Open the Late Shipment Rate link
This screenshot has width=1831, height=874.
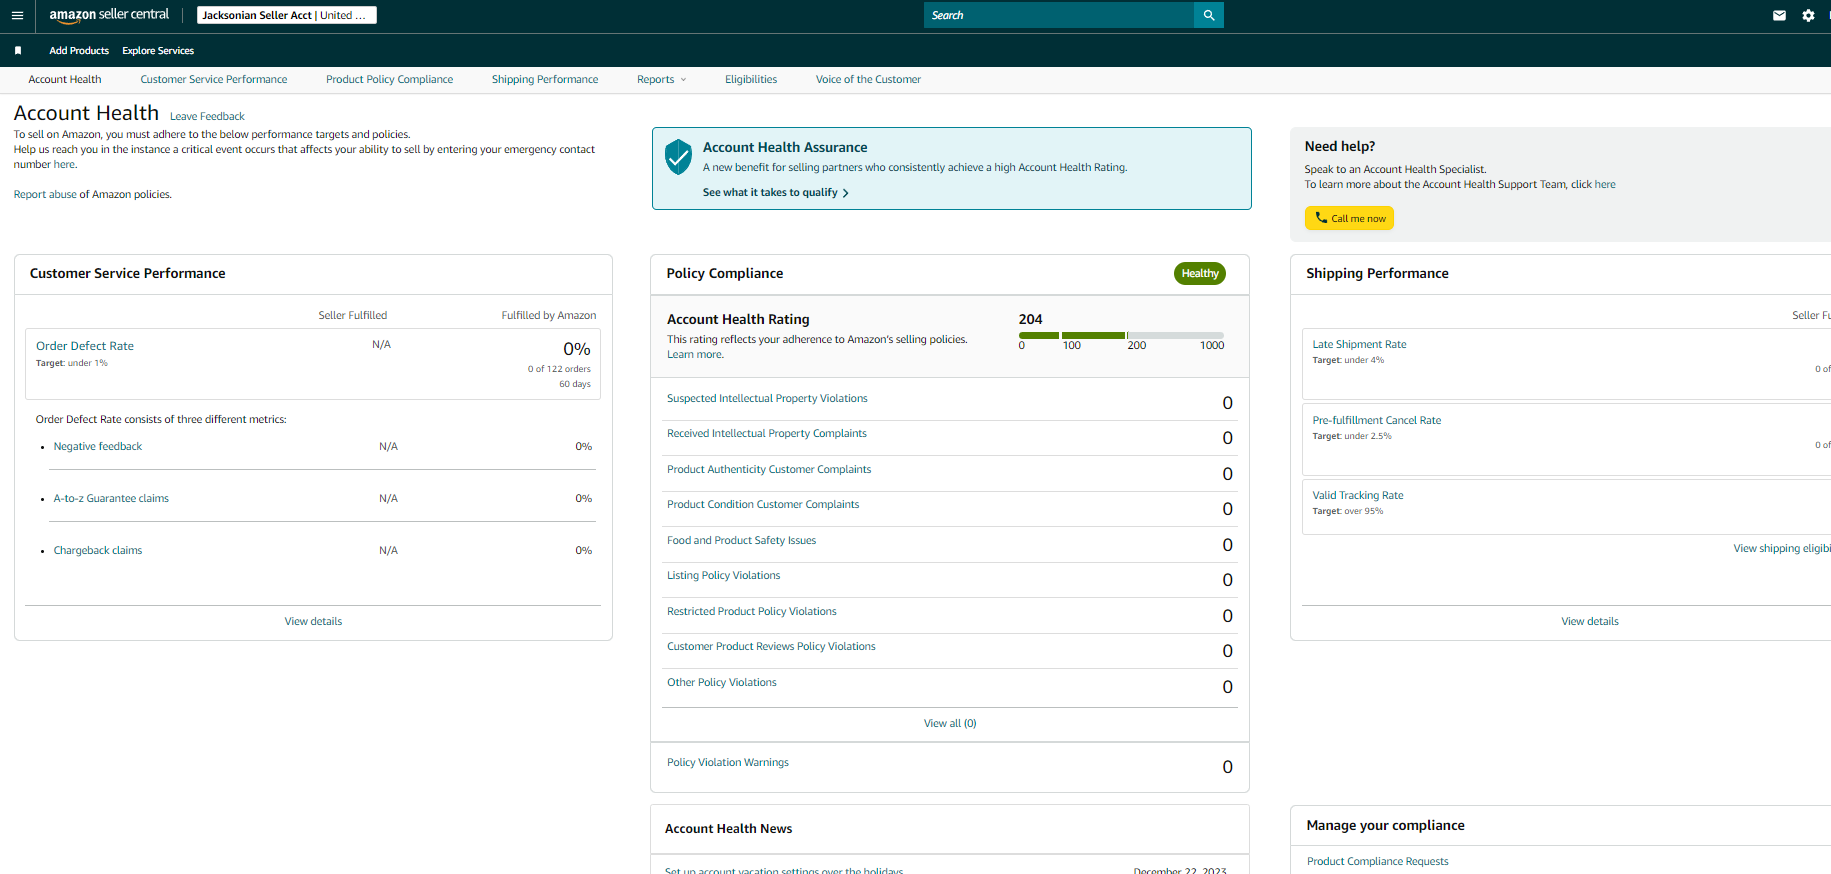(1359, 344)
